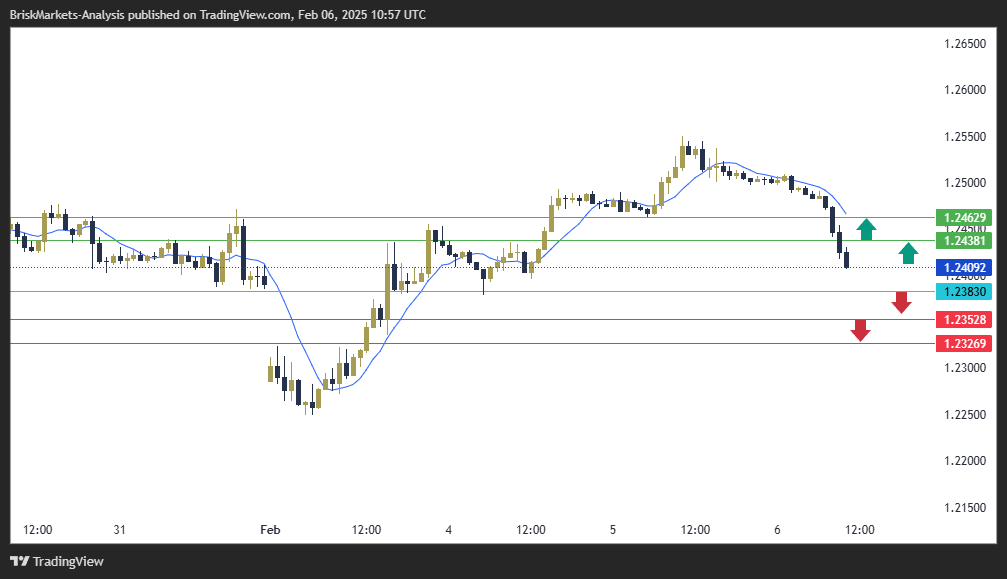This screenshot has height=579, width=1007.
Task: Click the blue current price tag 1.24092
Action: [x=963, y=268]
